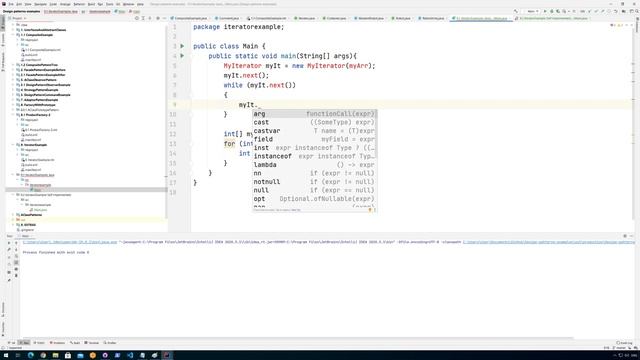Select the 'nn' completion suggestion
The image size is (640, 360).
314,173
